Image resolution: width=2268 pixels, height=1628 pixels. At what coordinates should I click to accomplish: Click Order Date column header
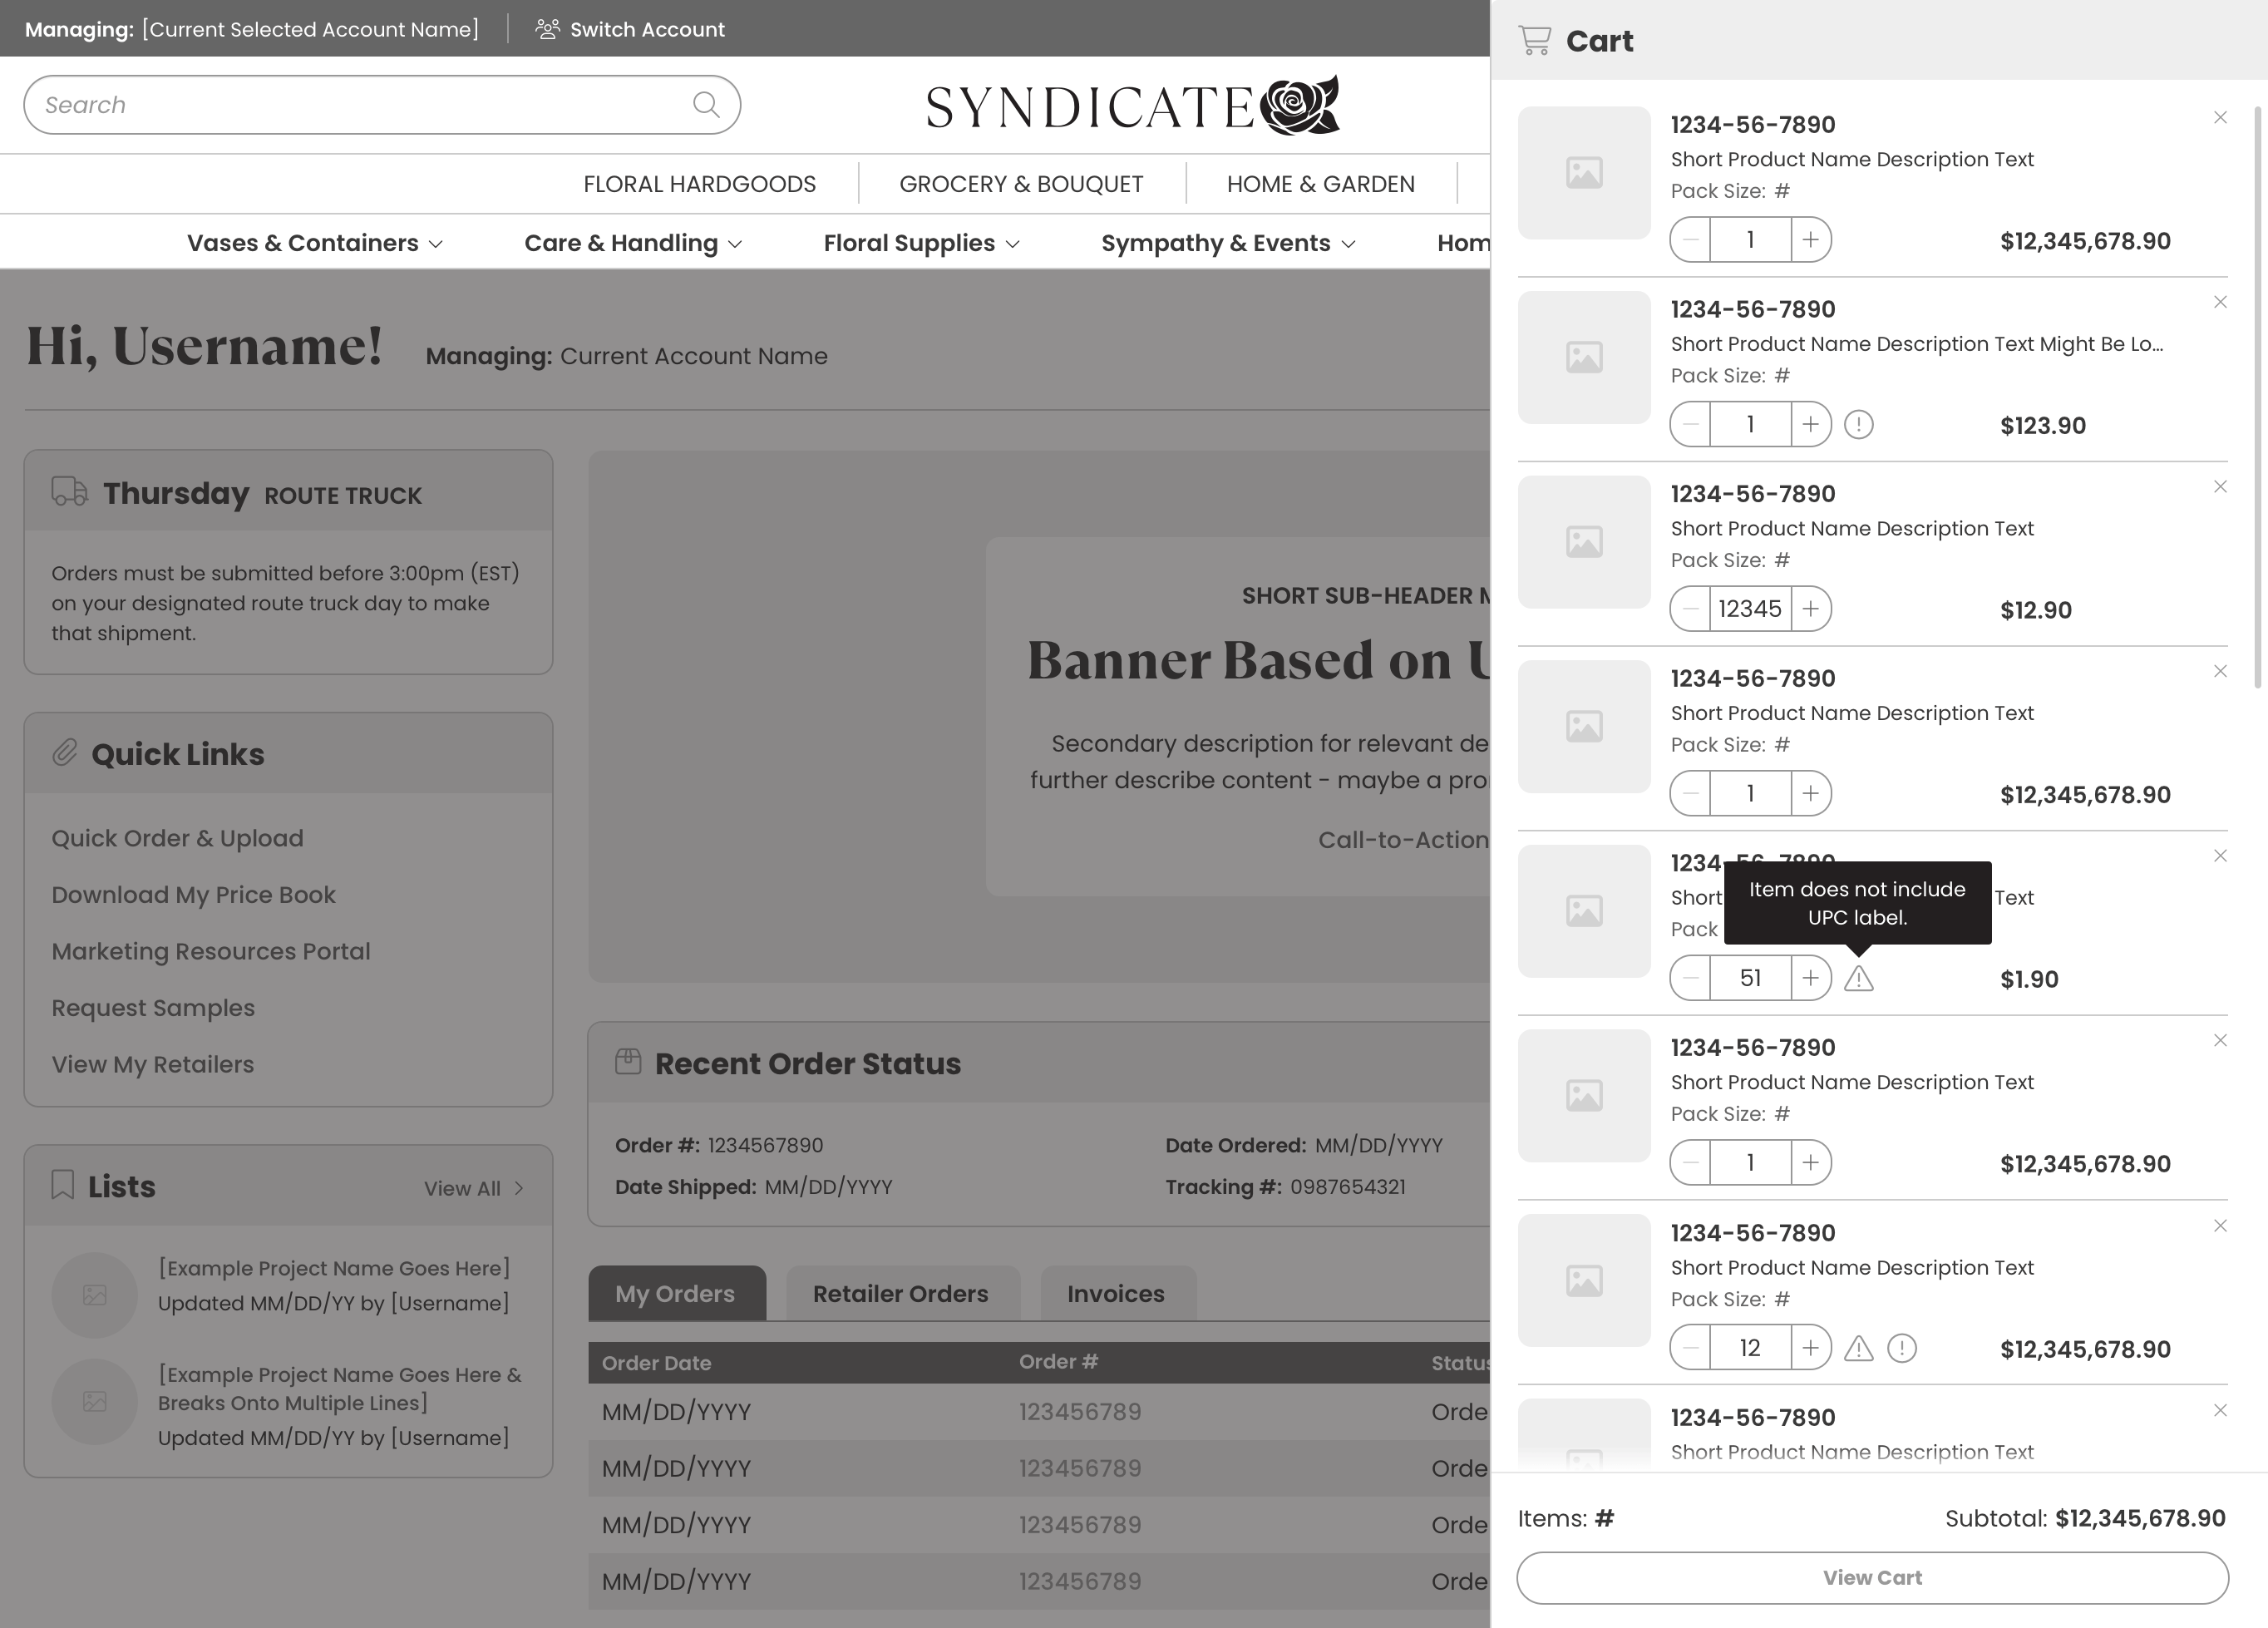656,1362
